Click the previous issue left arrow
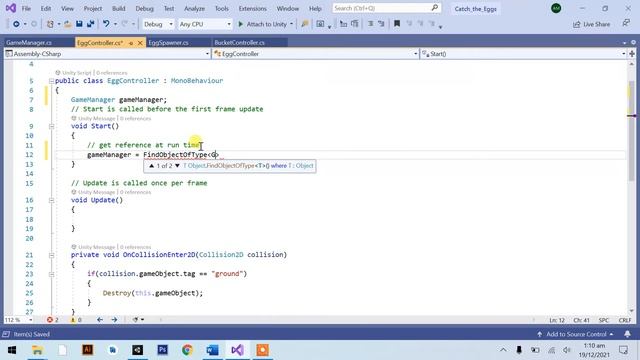 tap(100, 320)
